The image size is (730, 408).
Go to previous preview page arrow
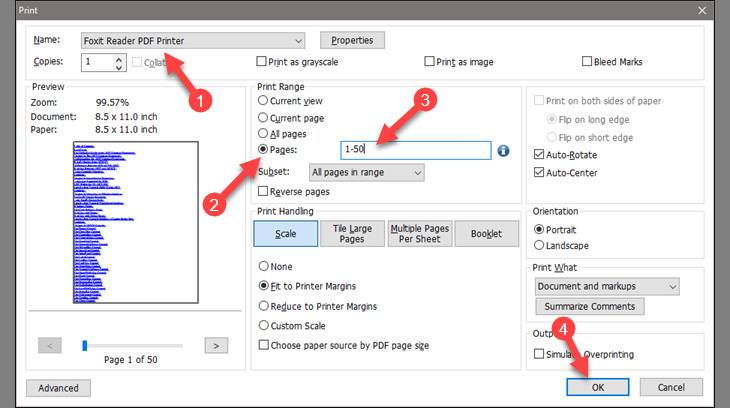[x=51, y=345]
